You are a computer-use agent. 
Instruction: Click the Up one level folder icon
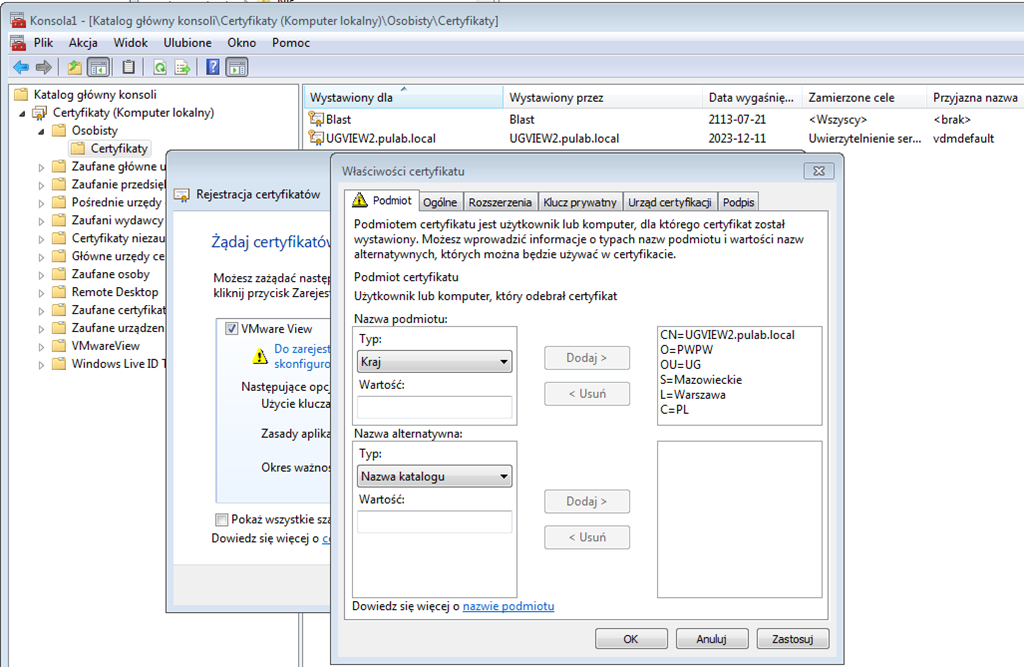74,67
